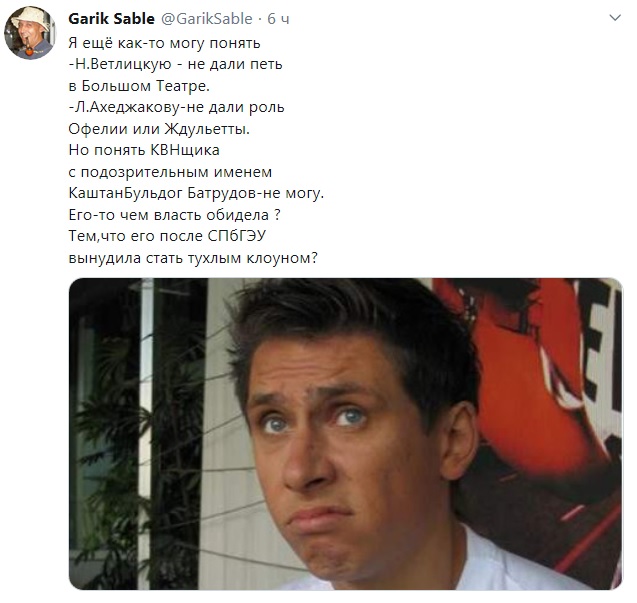637x603 pixels.
Task: Click the line 'вынудила стать тухлым клоуном?'
Action: (x=193, y=258)
